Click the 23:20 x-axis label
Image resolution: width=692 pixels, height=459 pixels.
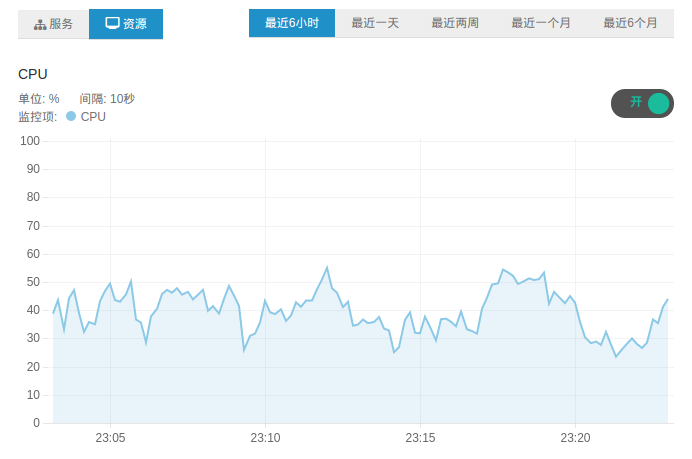[x=575, y=438]
